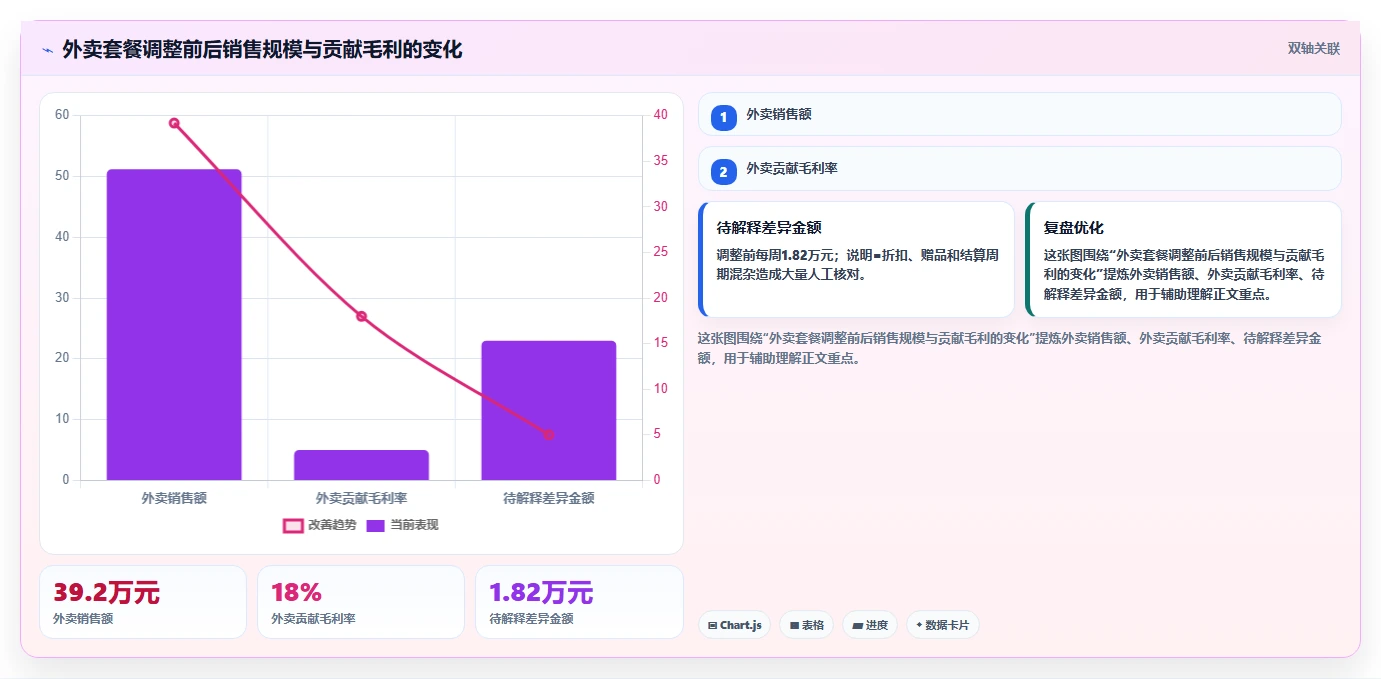The height and width of the screenshot is (679, 1381).
Task: Click the x-axis label 待解释差异金额
Action: tap(549, 498)
